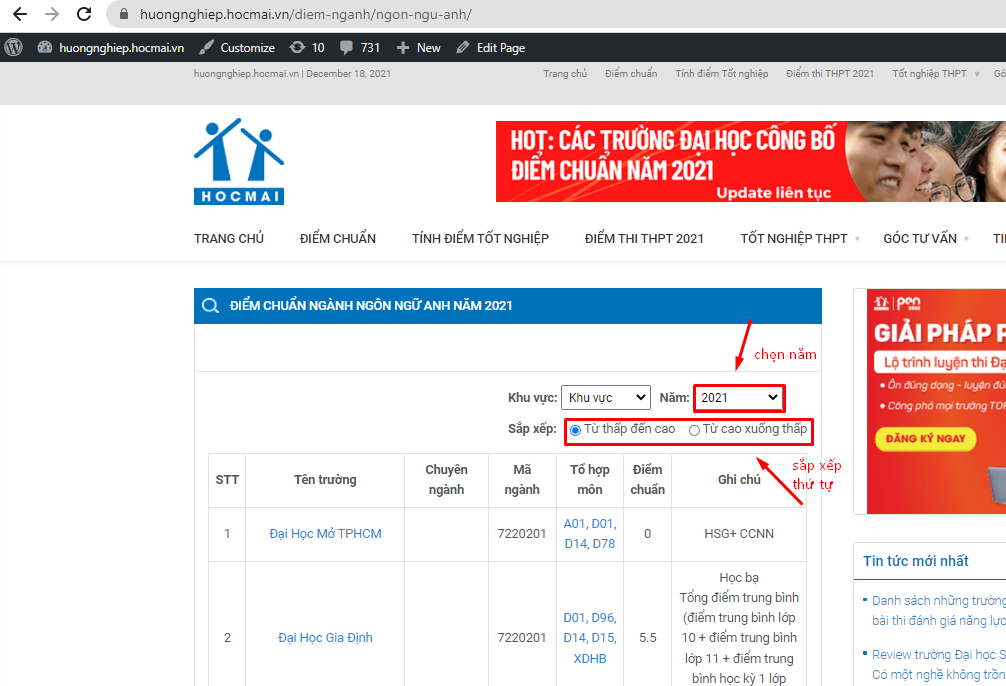Open the ĐIỂM CHUẨN menu item
Screen dimensions: 1006x686
(338, 238)
